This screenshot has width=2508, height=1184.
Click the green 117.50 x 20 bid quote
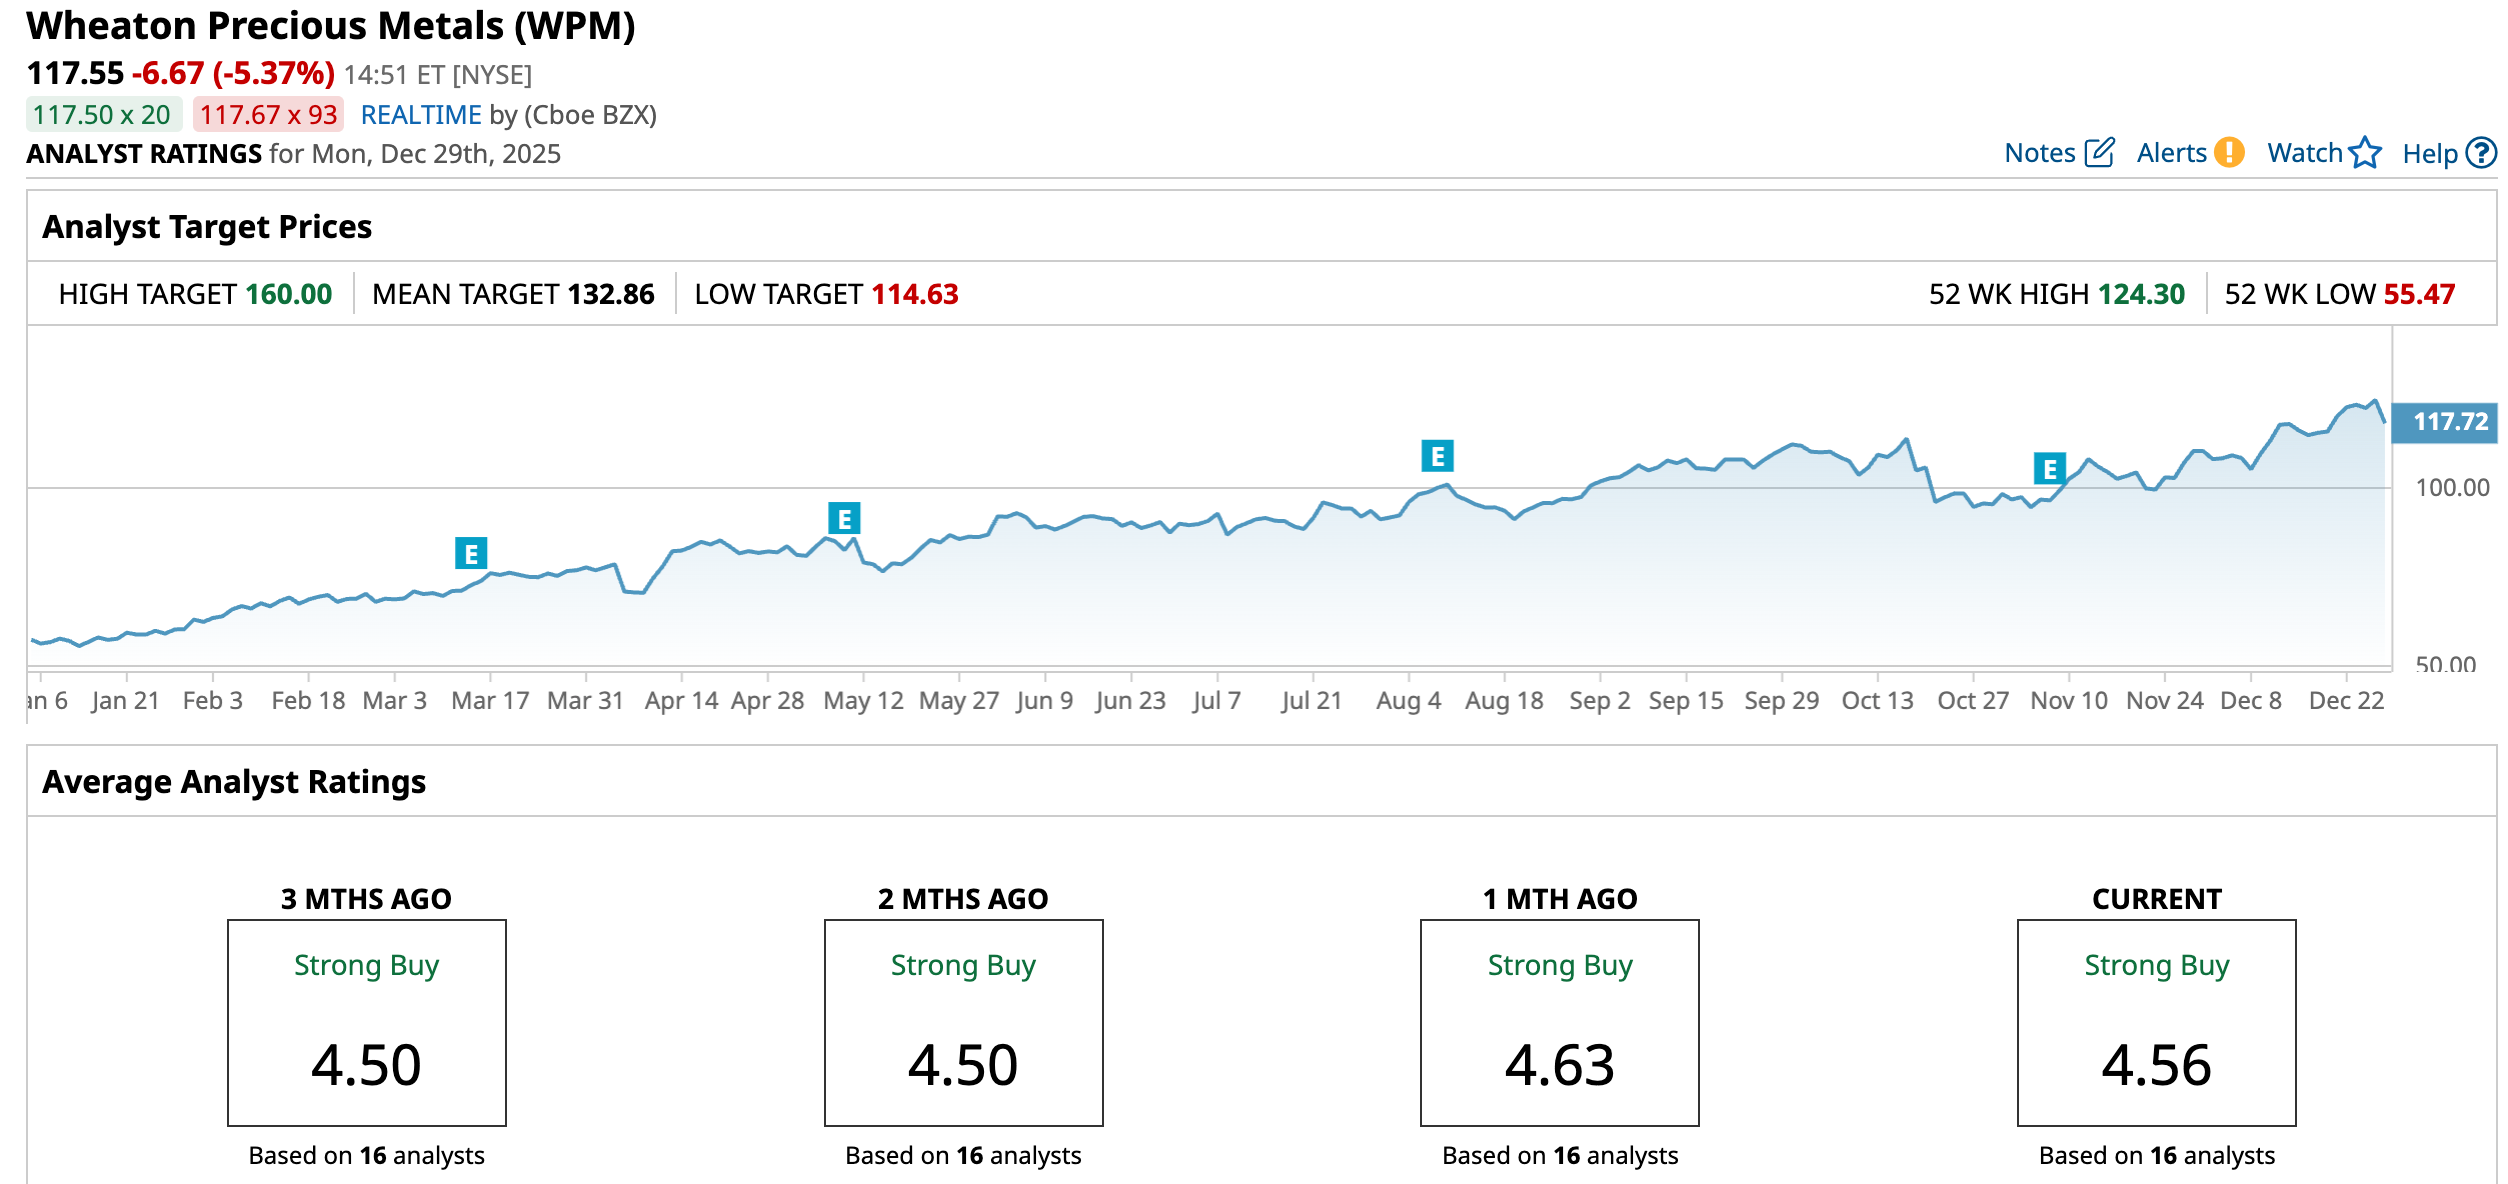[102, 115]
